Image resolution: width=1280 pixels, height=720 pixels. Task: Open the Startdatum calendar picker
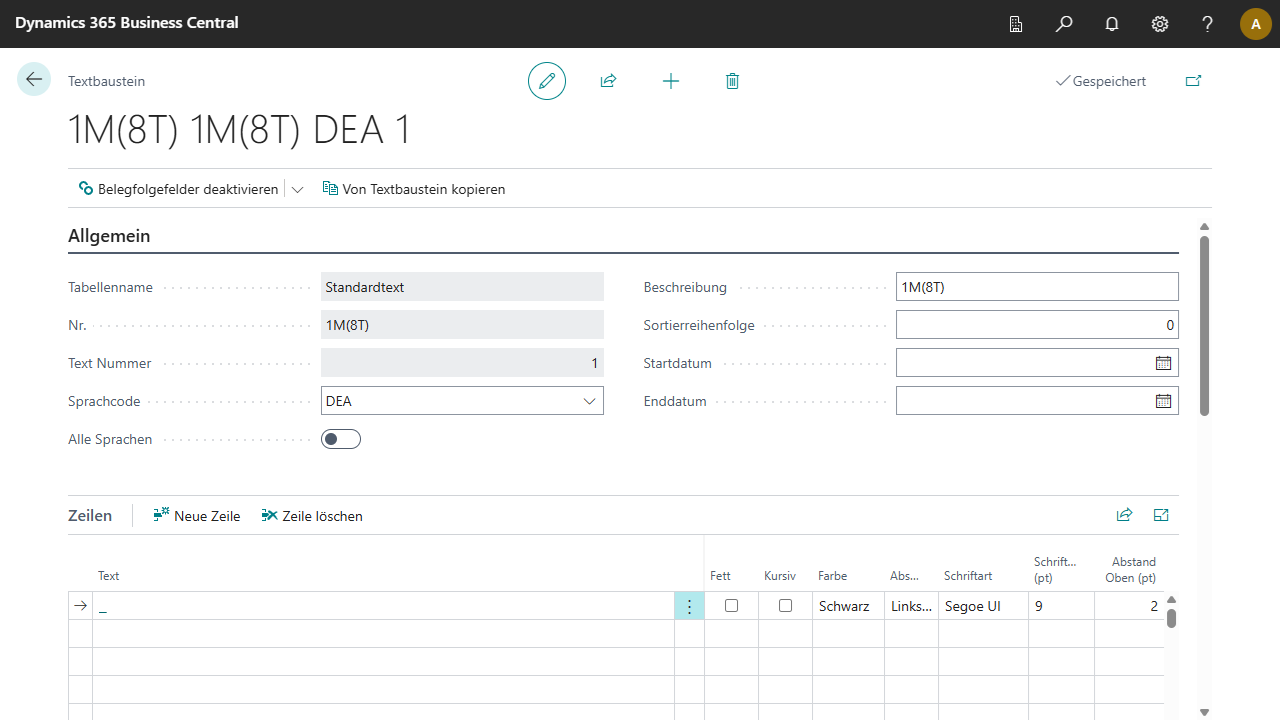pyautogui.click(x=1163, y=363)
